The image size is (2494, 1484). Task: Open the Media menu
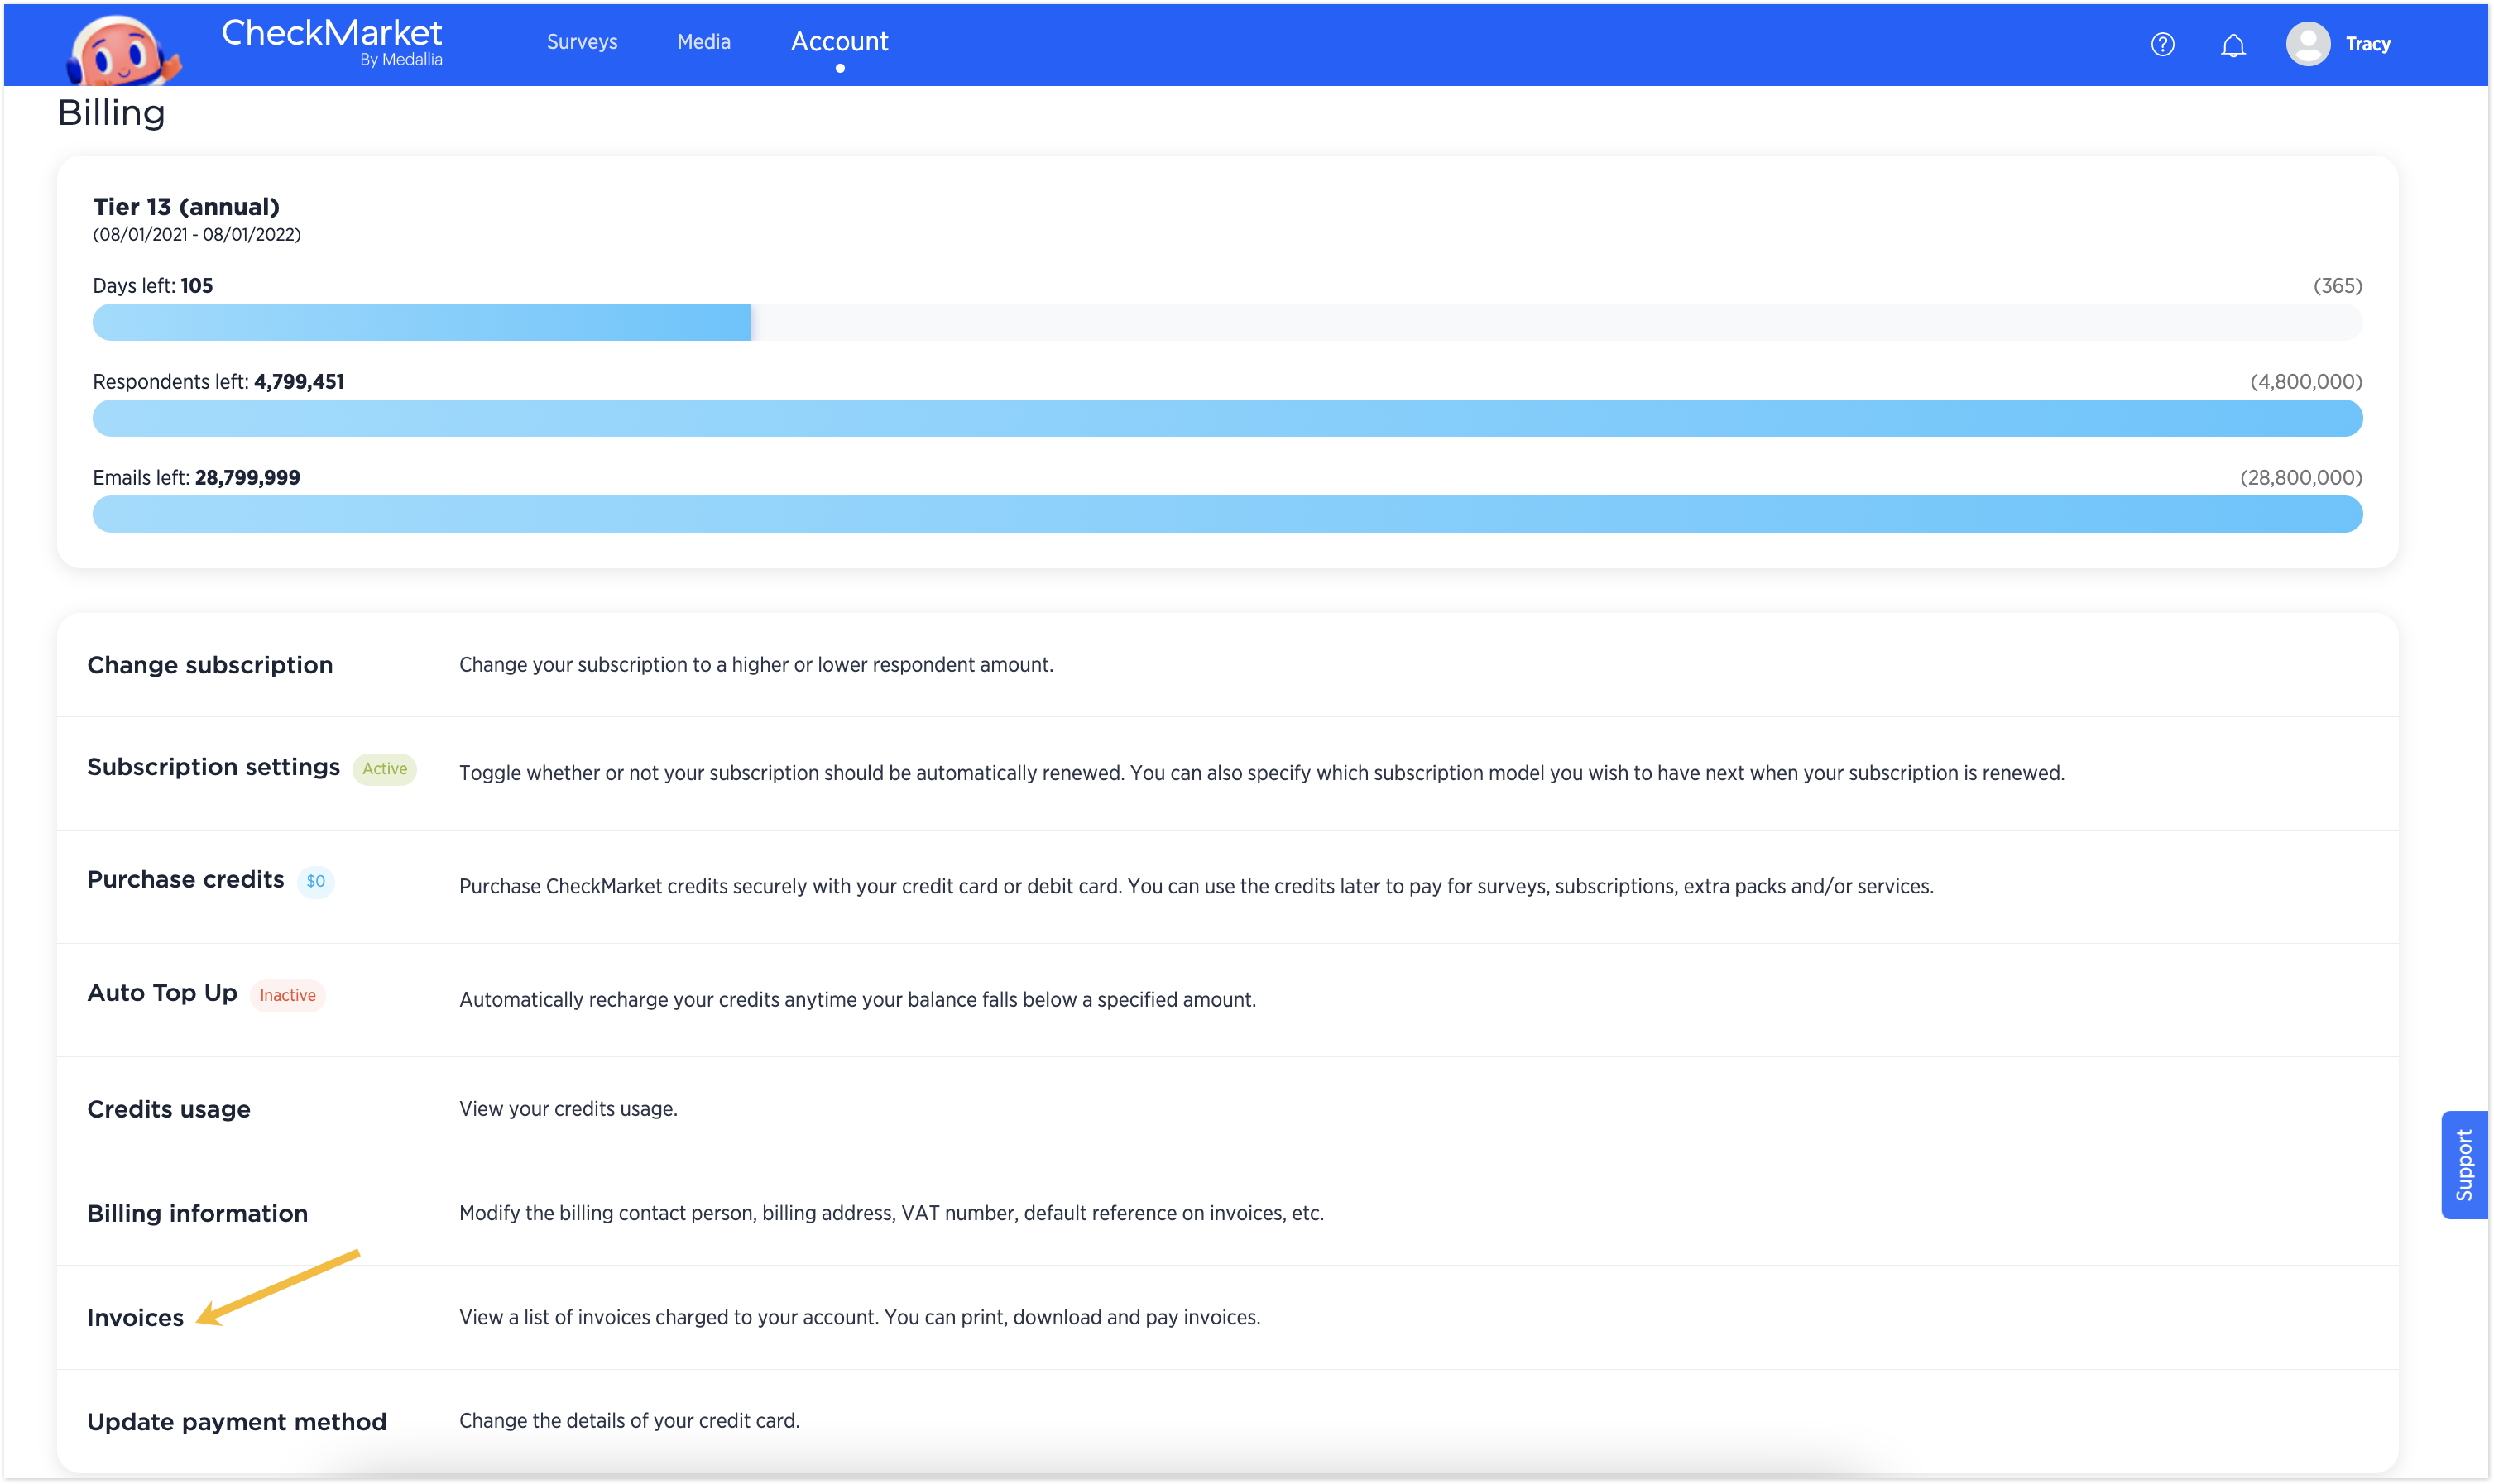(x=703, y=42)
